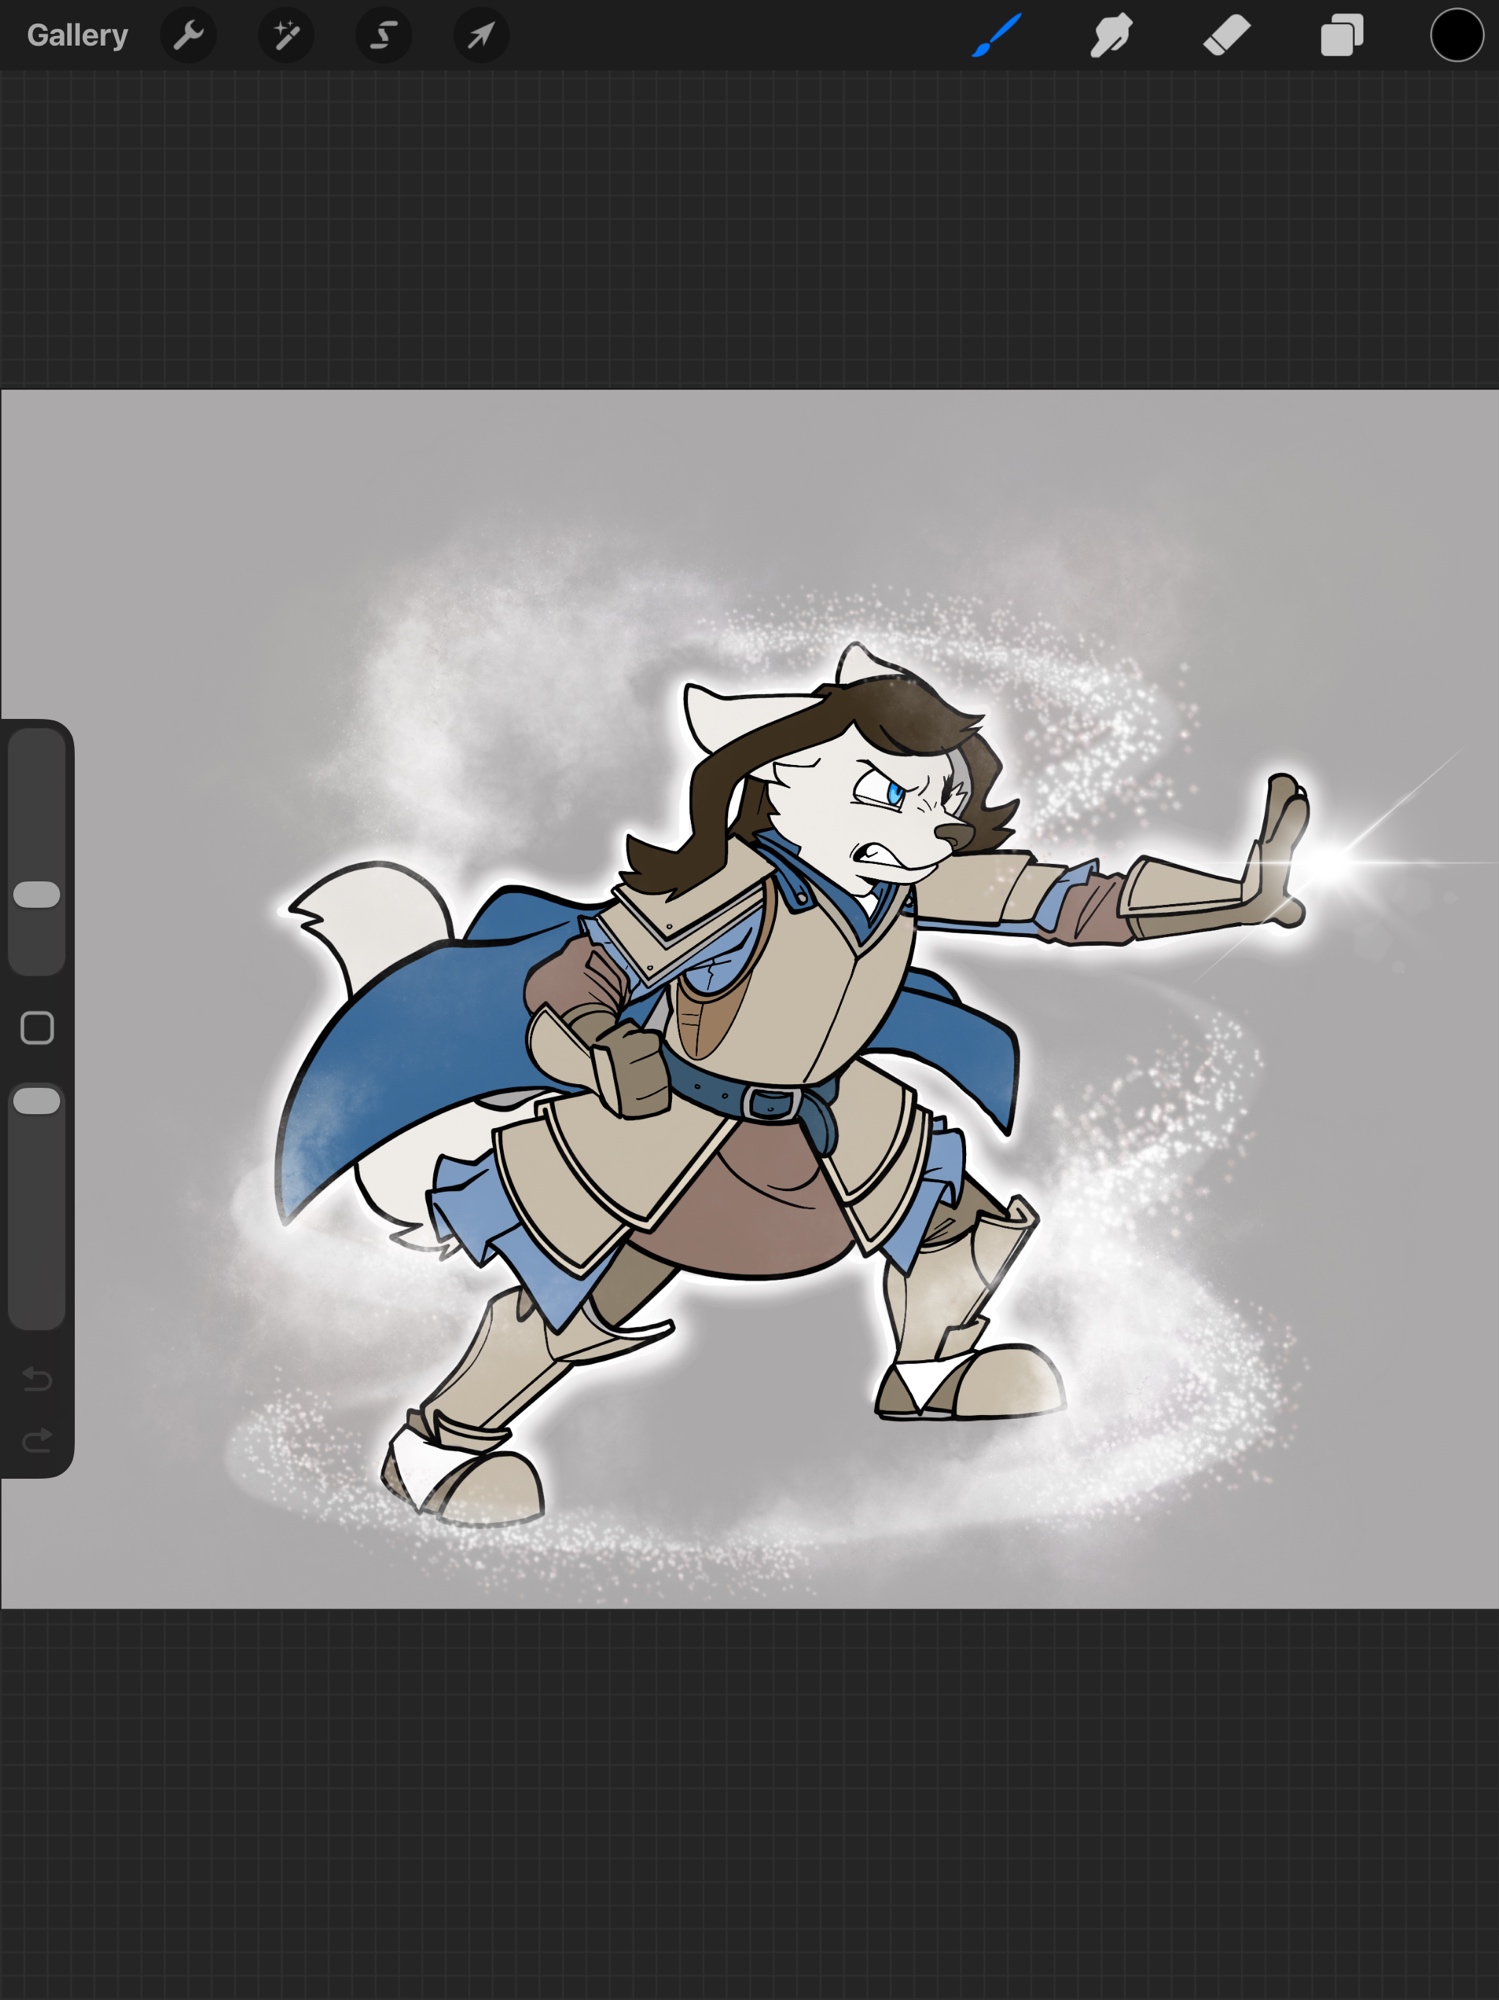
Task: Click the brush opacity slider handle
Action: click(x=37, y=1101)
